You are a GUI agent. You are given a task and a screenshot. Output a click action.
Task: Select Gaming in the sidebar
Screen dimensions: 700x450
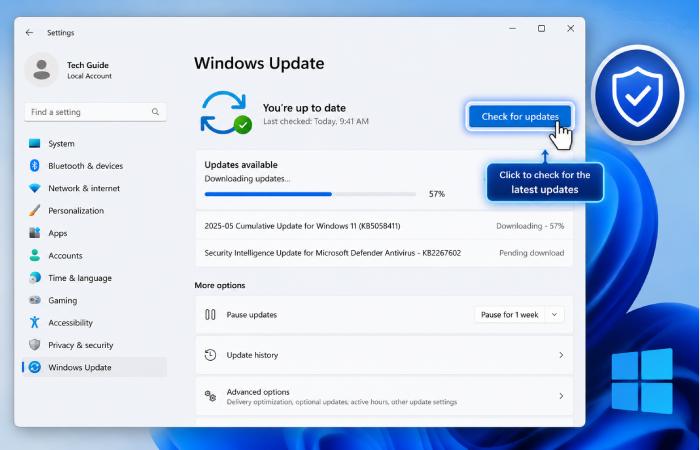point(95,300)
